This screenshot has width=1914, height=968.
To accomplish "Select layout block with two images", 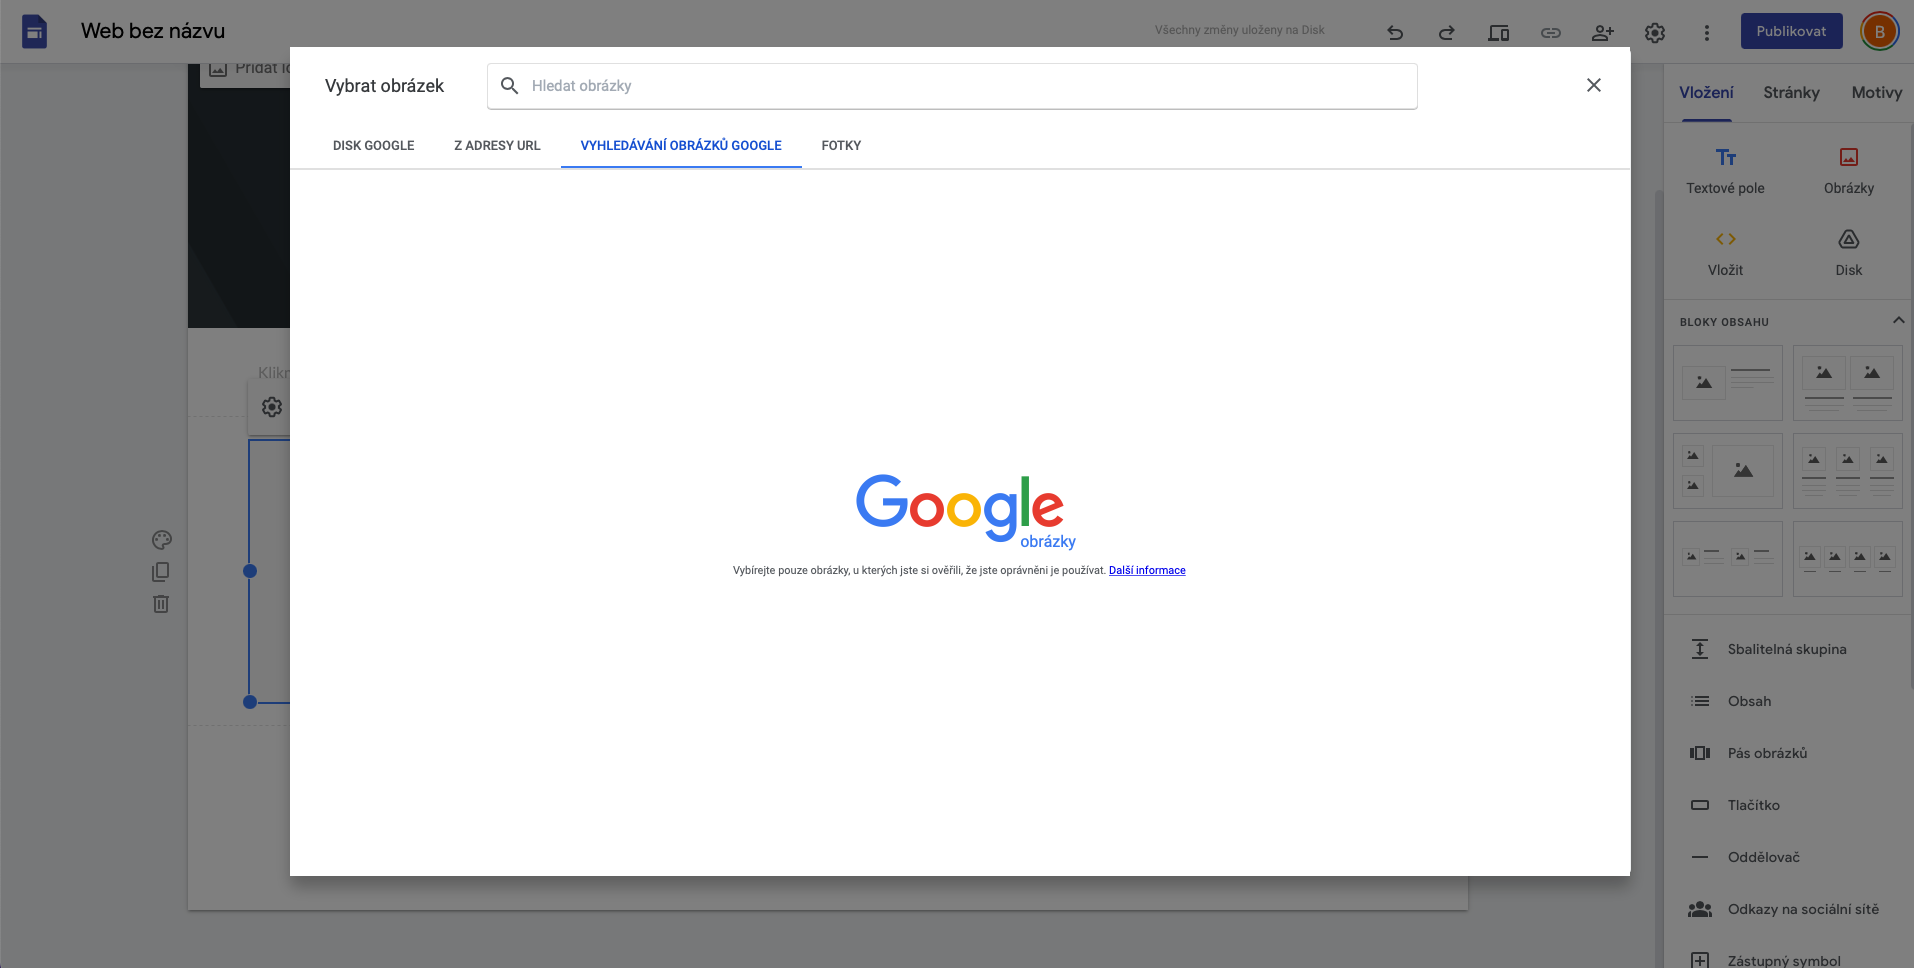I will 1847,383.
